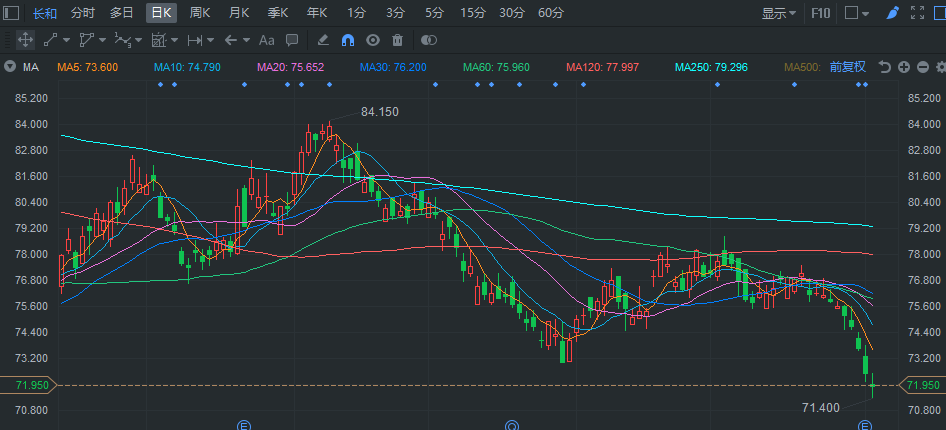Select the 日K daily candlestick tab
This screenshot has height=430, width=946.
click(x=161, y=13)
